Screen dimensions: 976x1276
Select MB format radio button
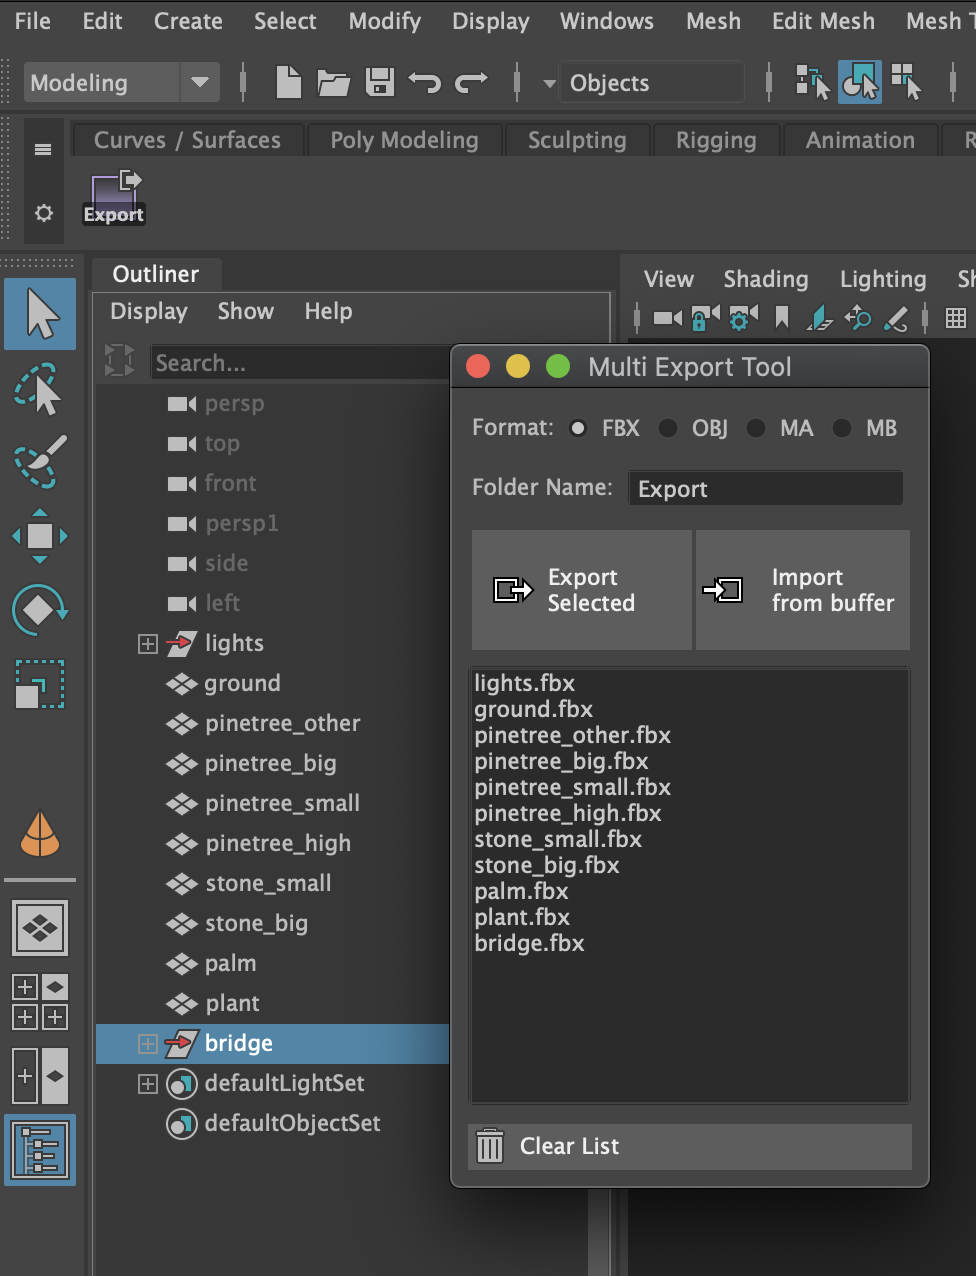tap(842, 428)
